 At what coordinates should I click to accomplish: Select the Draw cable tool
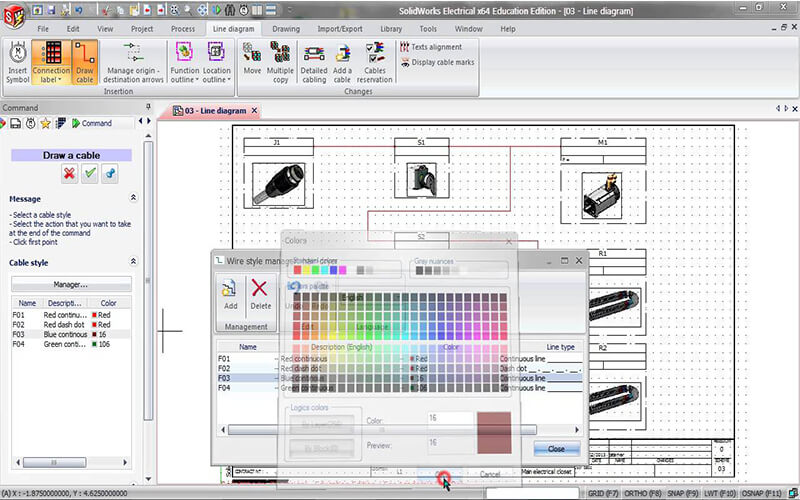point(84,62)
